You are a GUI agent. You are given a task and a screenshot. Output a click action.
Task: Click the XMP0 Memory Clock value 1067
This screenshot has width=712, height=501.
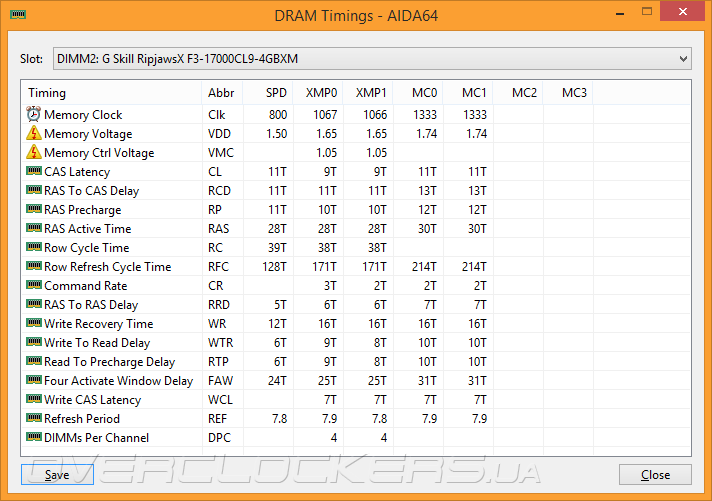point(325,115)
